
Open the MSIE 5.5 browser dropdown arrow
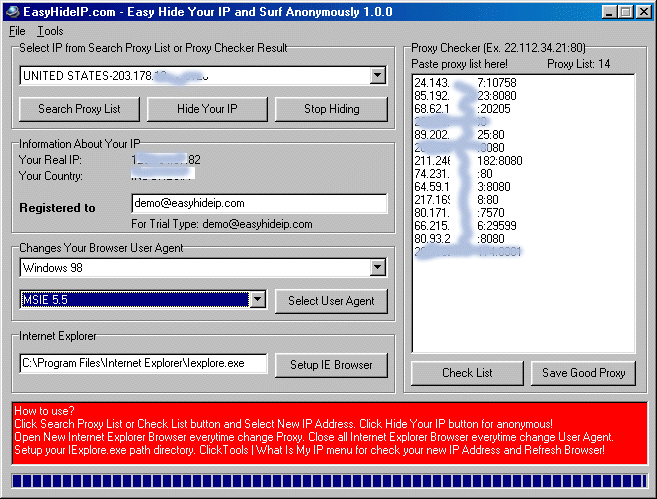pos(258,300)
